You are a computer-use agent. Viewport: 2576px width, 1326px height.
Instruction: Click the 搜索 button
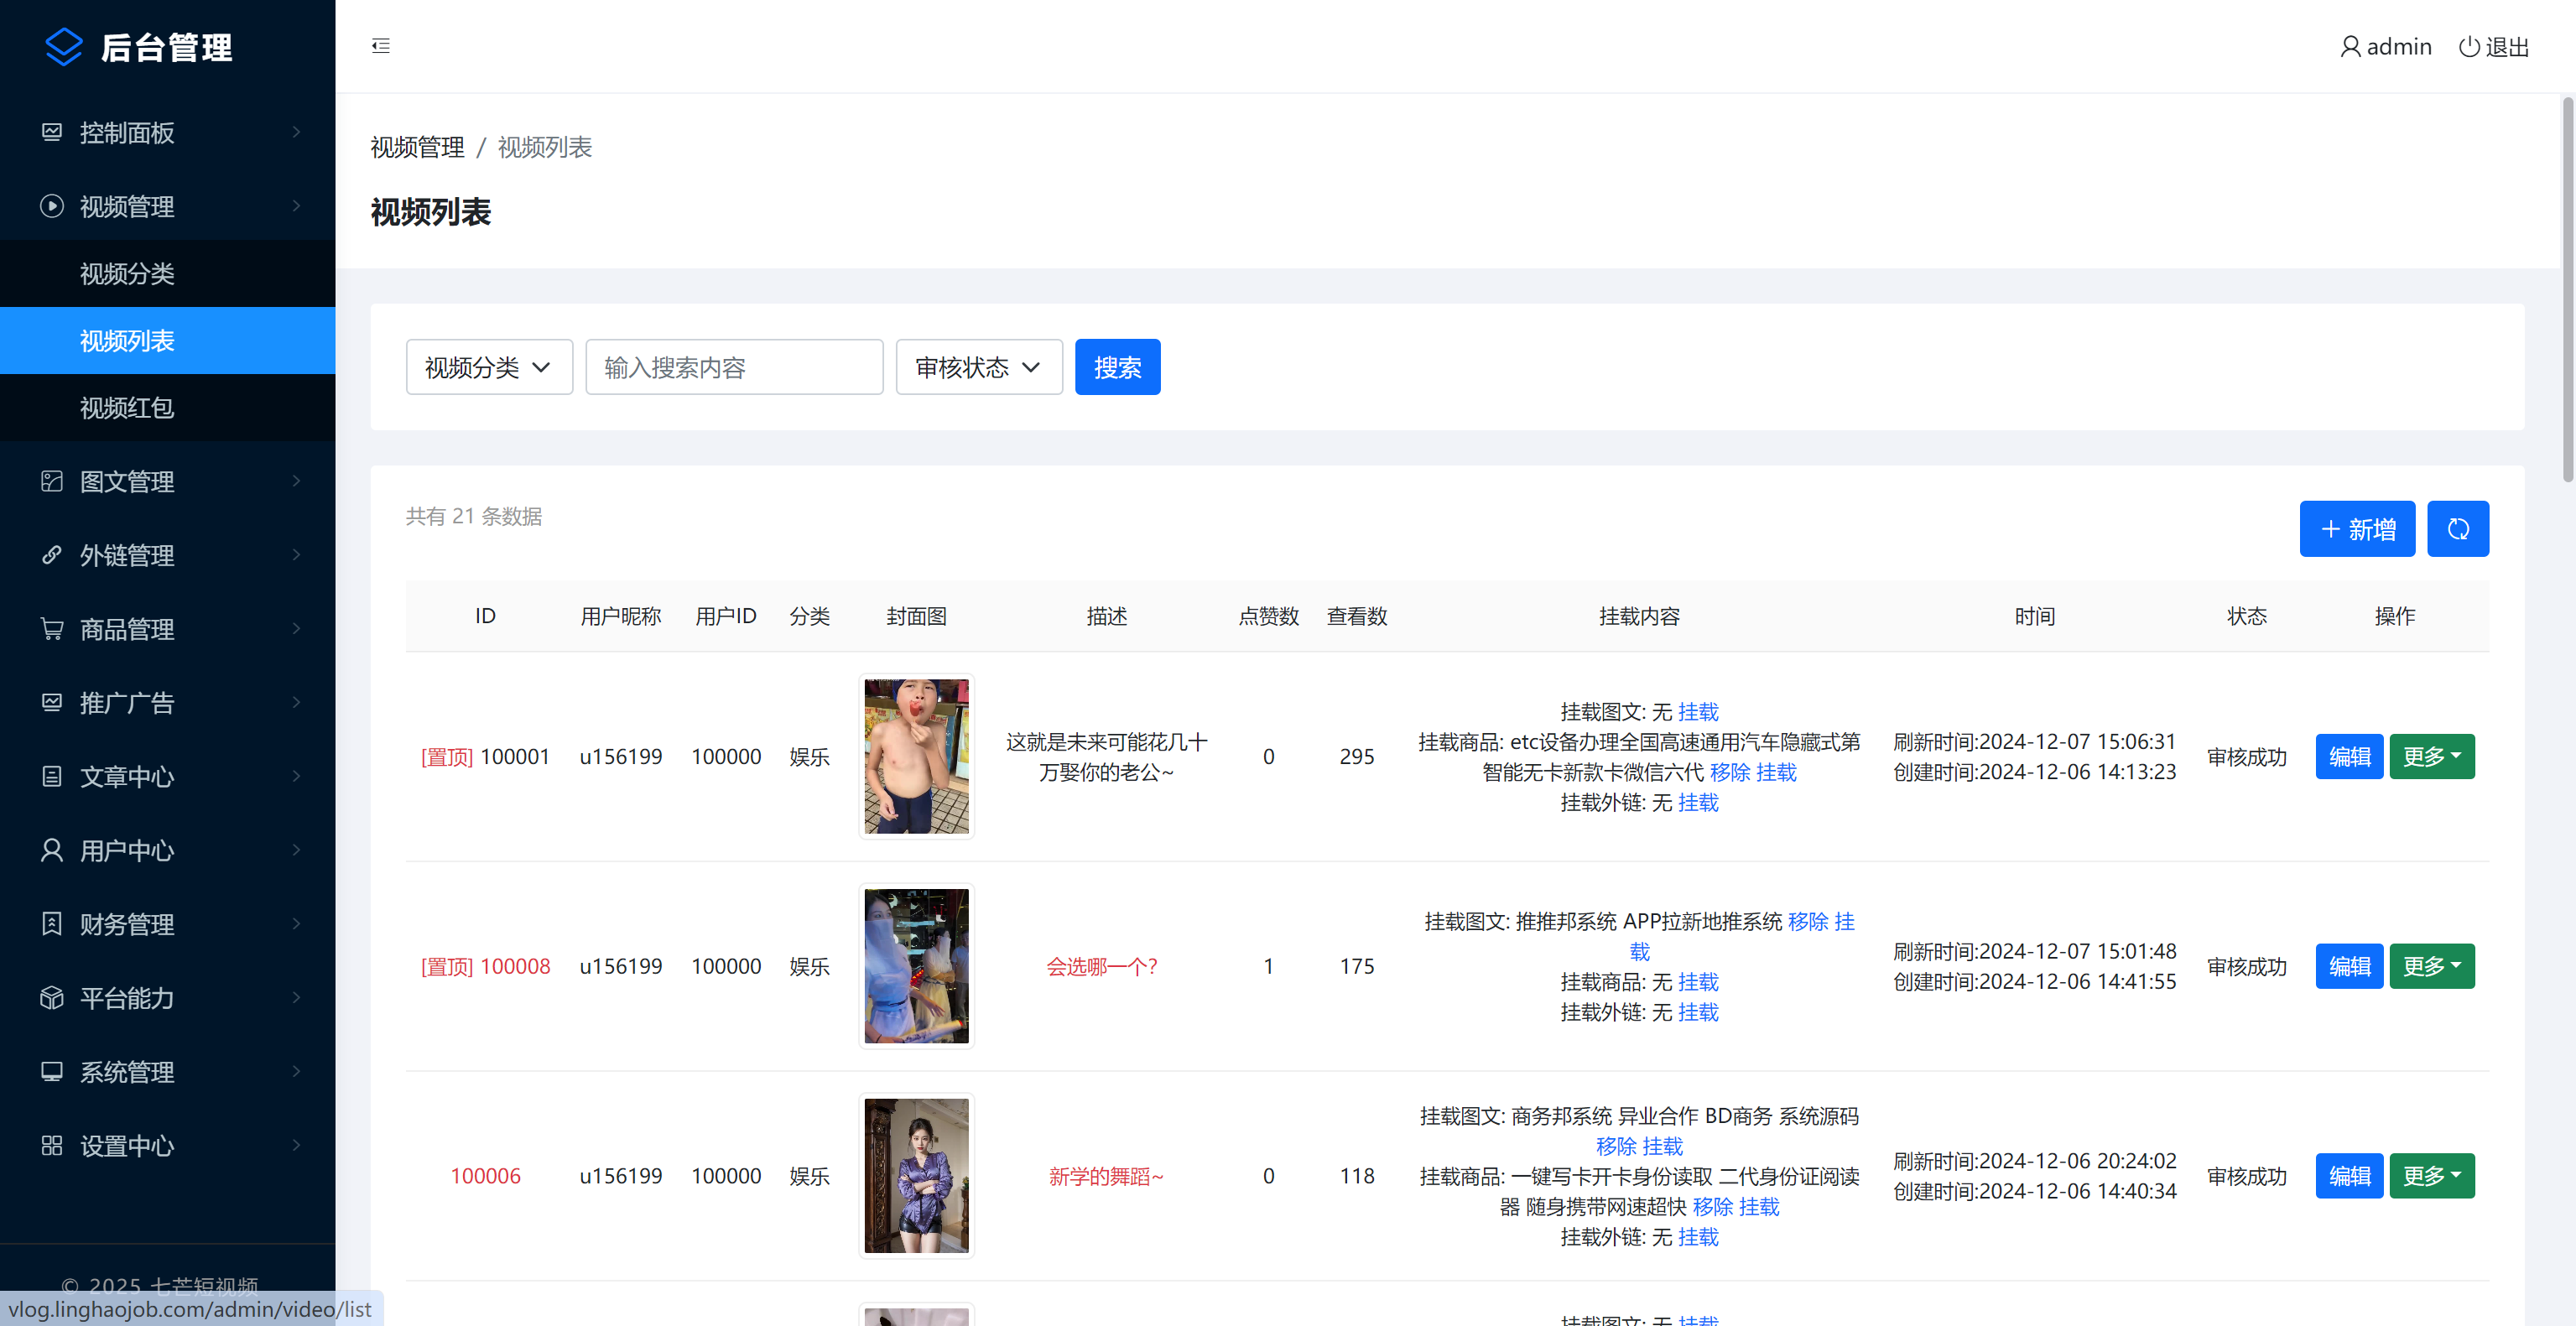point(1117,367)
